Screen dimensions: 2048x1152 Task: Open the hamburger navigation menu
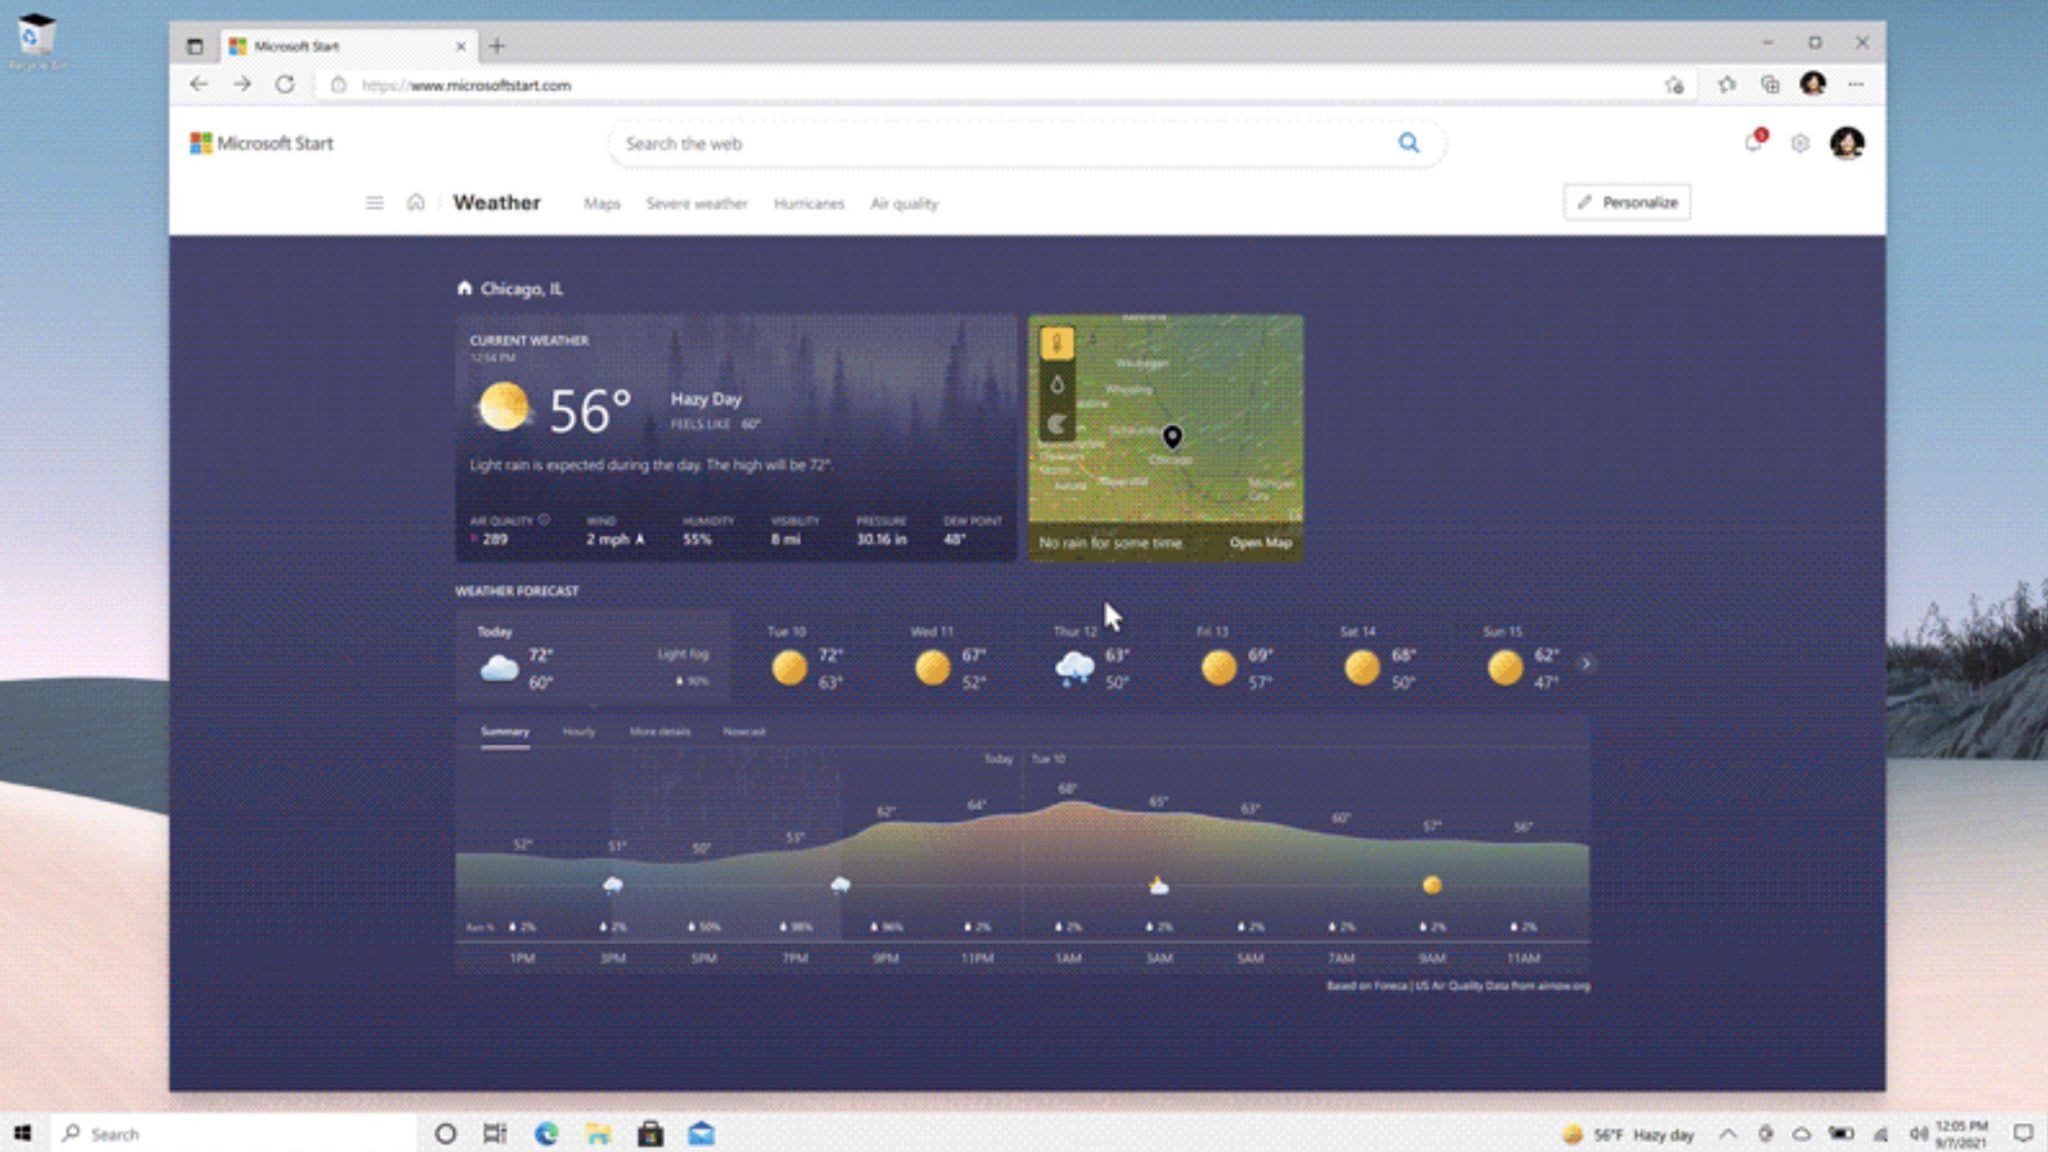pos(374,203)
